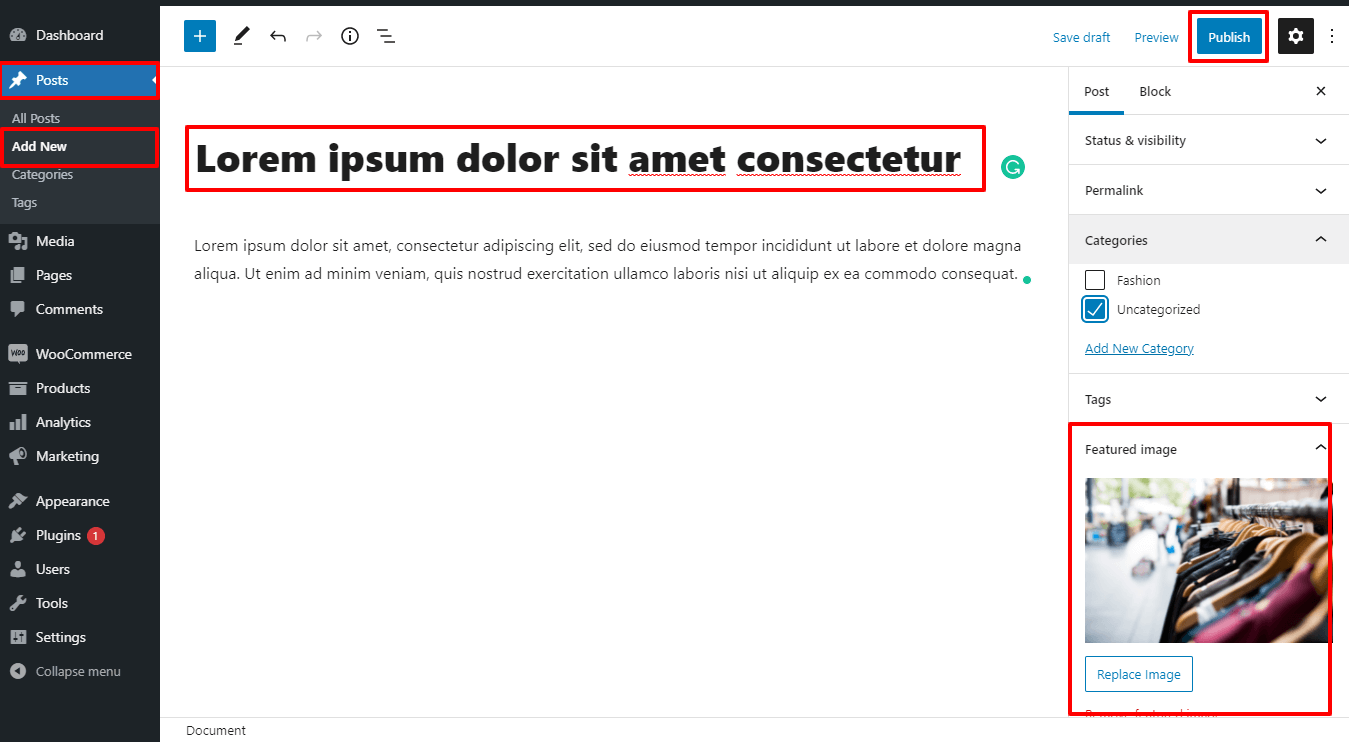Click the Grammarly icon beside the title

[x=1013, y=167]
